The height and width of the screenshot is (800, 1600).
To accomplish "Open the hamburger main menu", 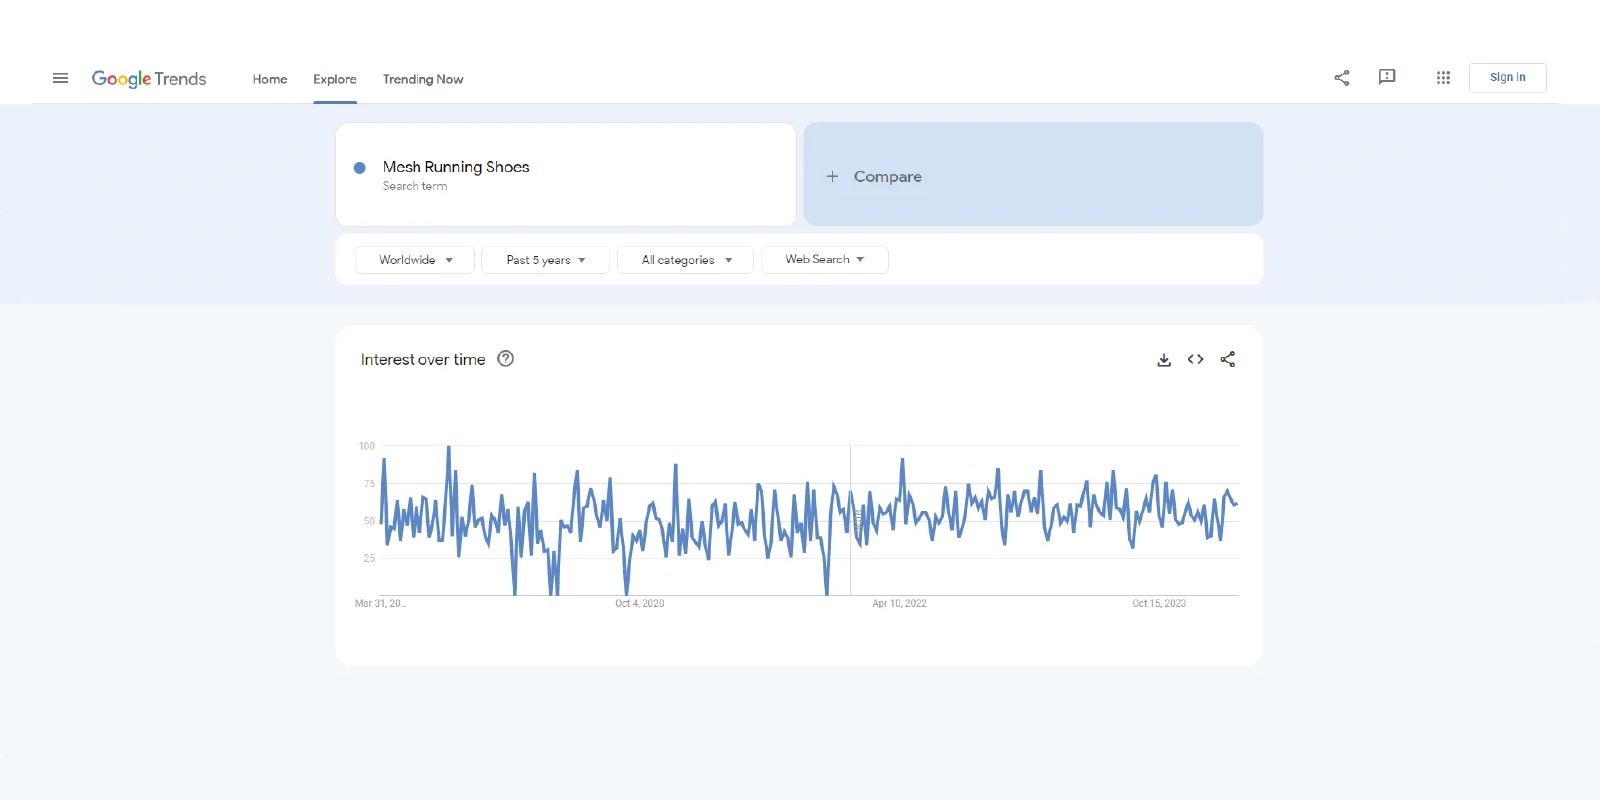I will [60, 78].
